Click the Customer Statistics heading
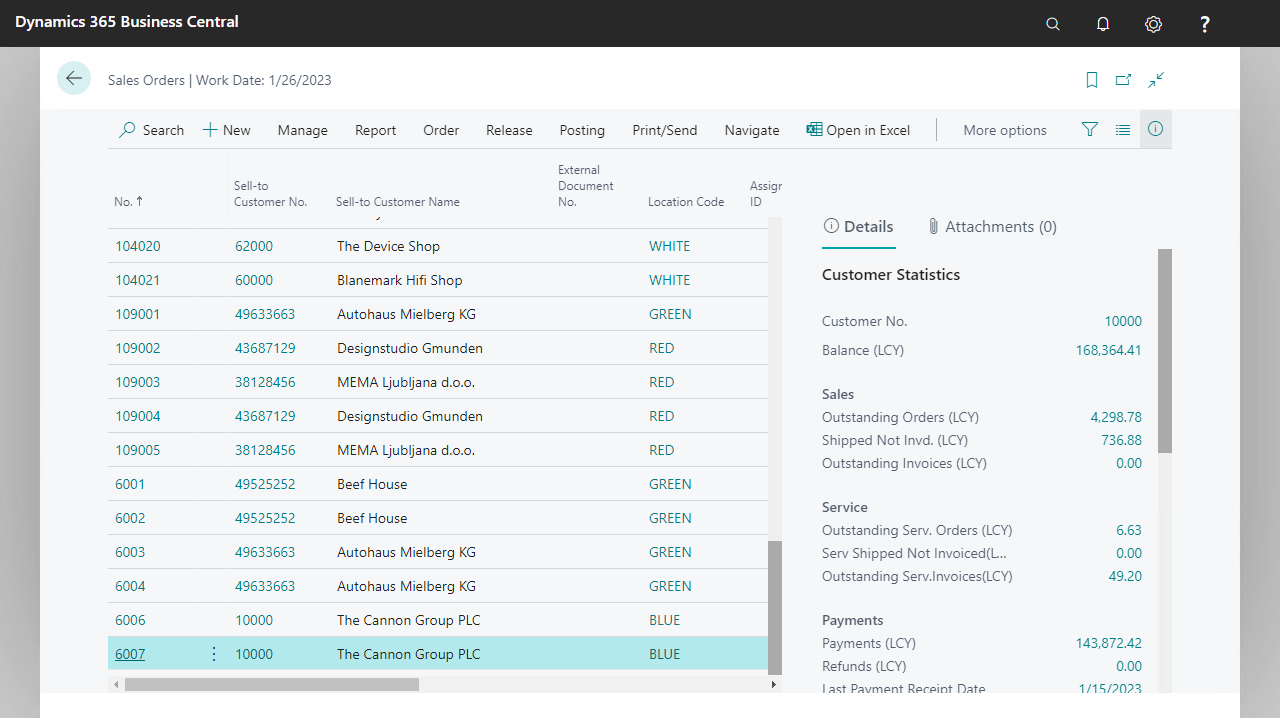Viewport: 1280px width, 720px height. pos(891,275)
